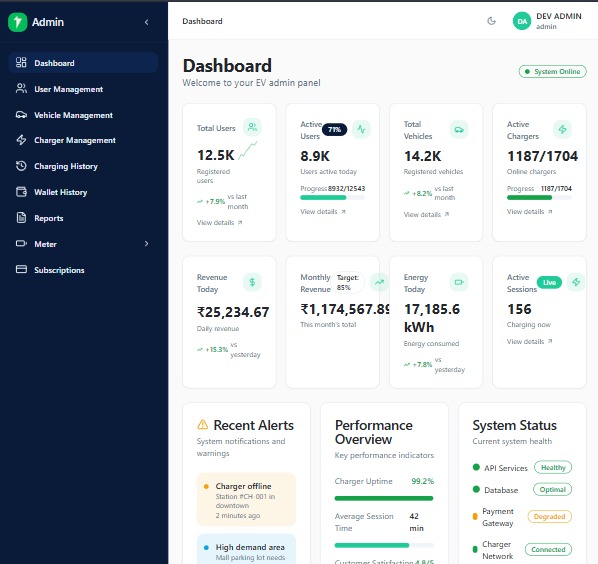Click the ₹25,234.67 revenue value
Screen dimensions: 598x564
pyautogui.click(x=233, y=312)
